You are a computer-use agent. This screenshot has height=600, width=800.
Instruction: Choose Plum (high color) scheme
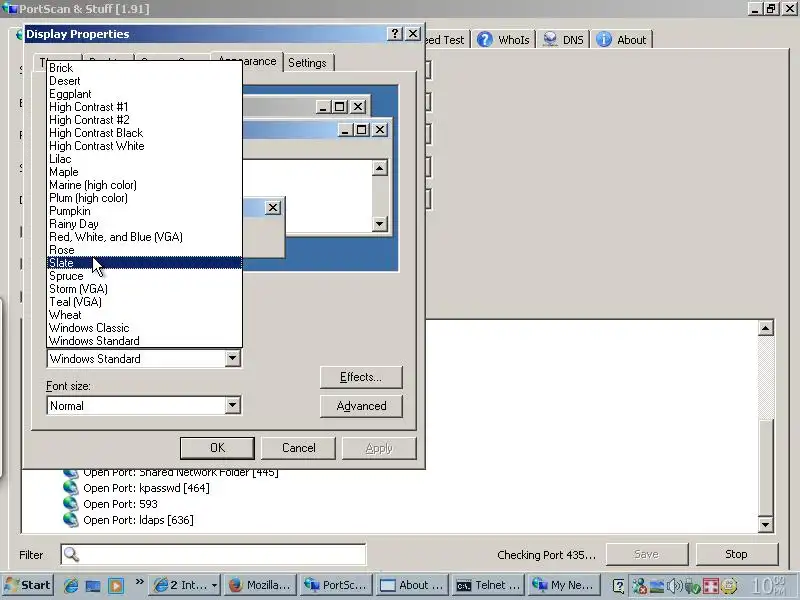pyautogui.click(x=144, y=198)
